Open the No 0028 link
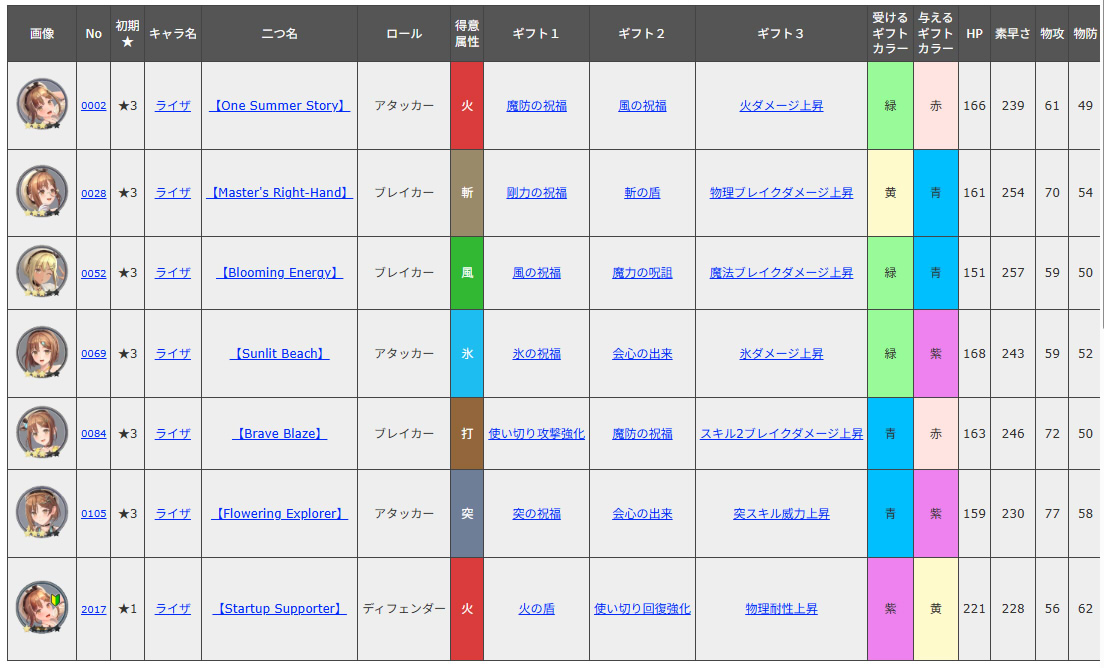1104x668 pixels. pyautogui.click(x=94, y=193)
